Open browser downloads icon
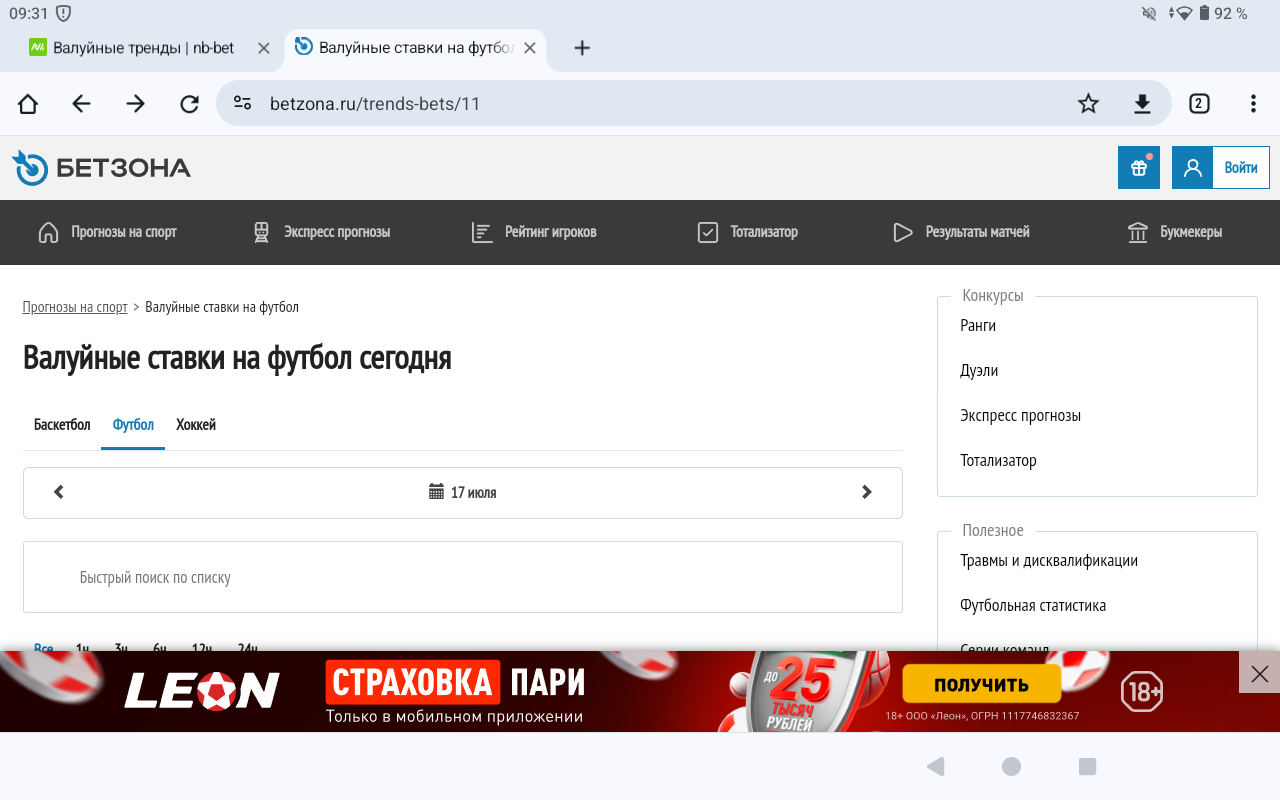This screenshot has width=1280, height=800. coord(1142,104)
